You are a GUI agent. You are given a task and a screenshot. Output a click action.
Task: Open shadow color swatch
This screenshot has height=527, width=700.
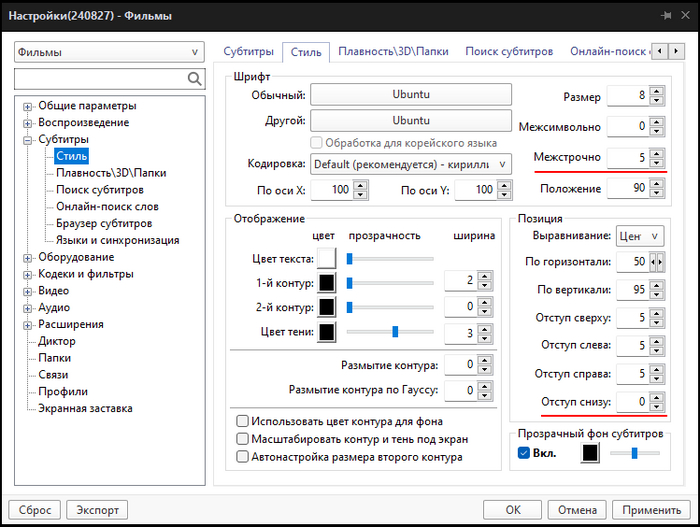point(326,332)
